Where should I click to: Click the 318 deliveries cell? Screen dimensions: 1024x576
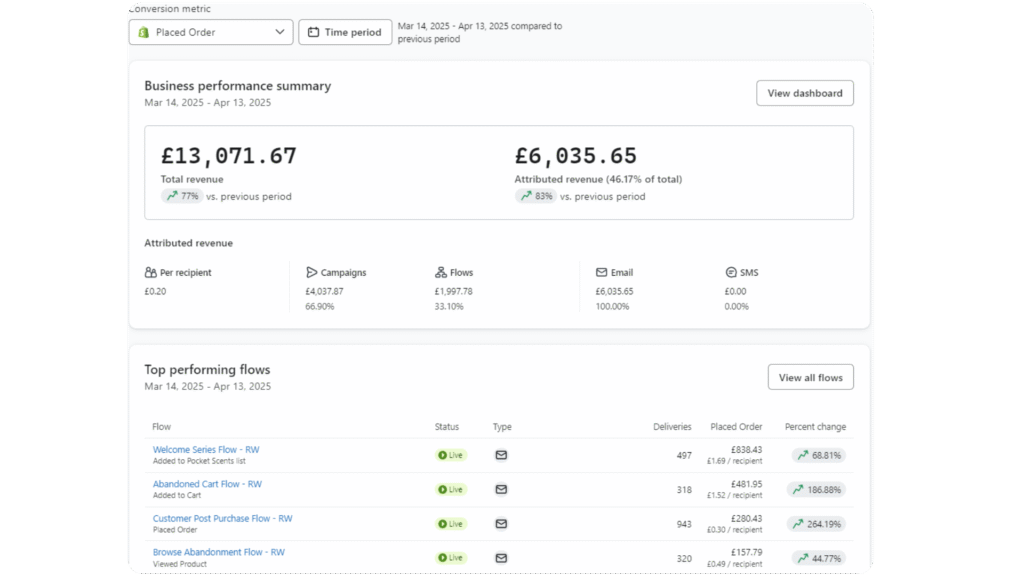[684, 490]
